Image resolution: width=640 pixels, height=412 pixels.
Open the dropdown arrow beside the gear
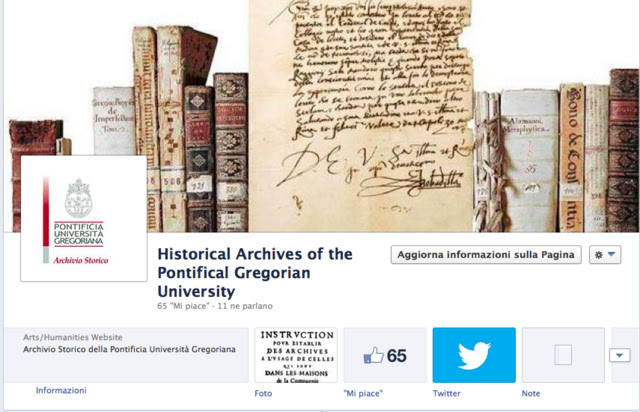click(611, 254)
